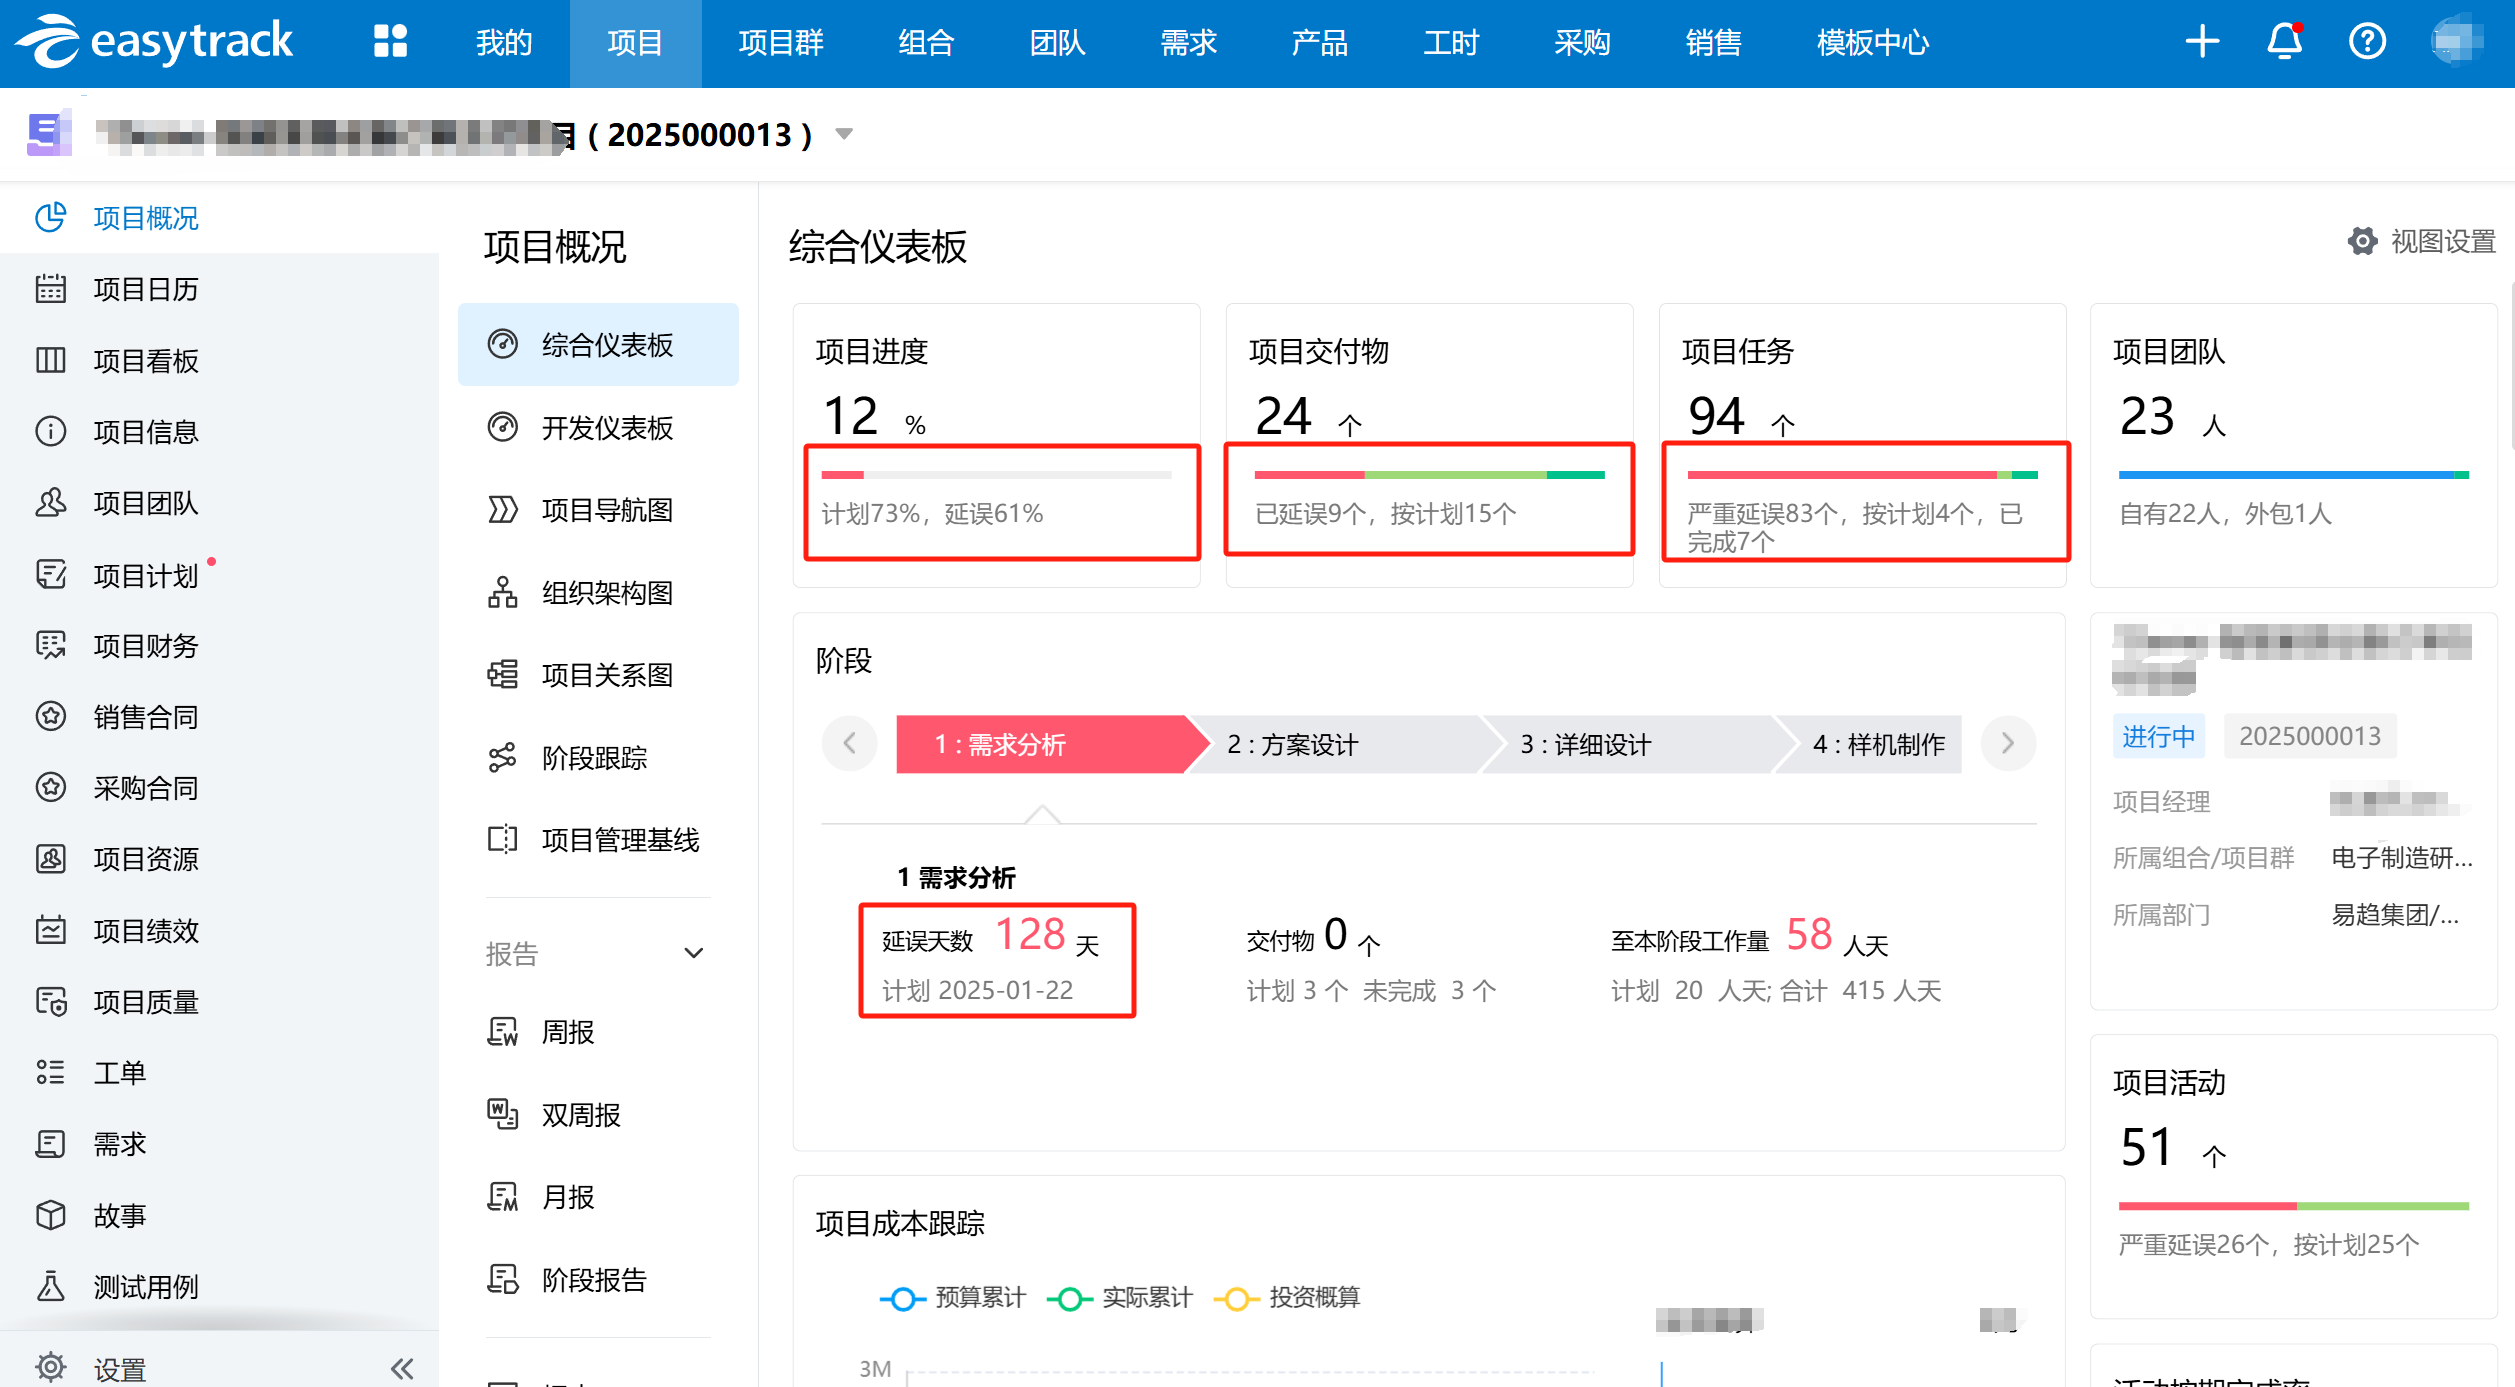Open 项目导航图 icon in submenu
The width and height of the screenshot is (2515, 1387).
(503, 510)
